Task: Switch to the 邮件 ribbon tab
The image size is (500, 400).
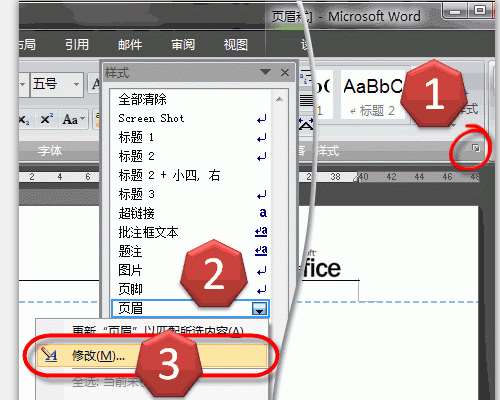Action: tap(130, 44)
